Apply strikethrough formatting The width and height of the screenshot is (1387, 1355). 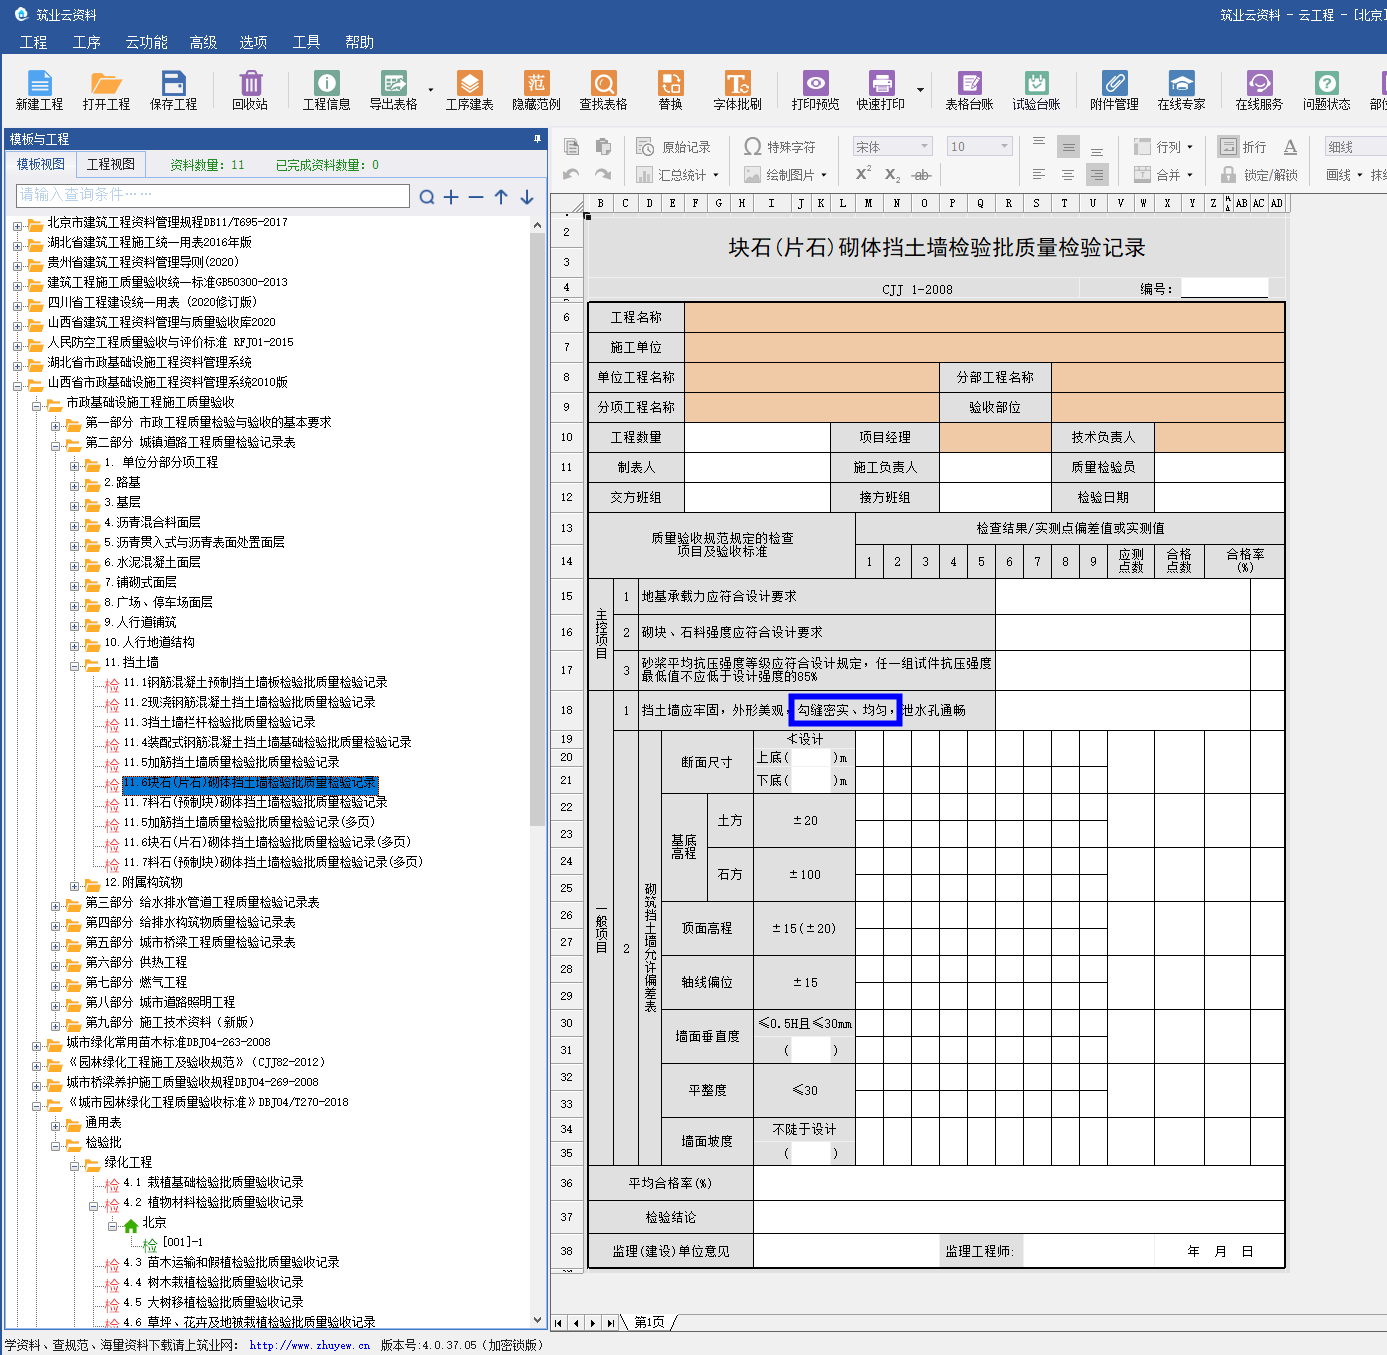click(x=922, y=174)
